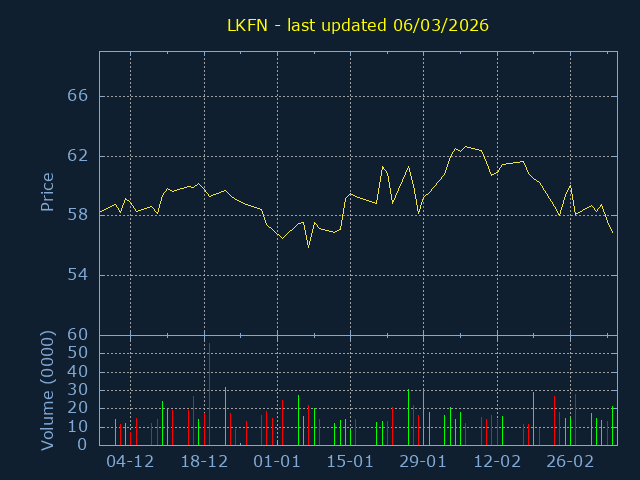Click the highest peak of the price line

465,146
